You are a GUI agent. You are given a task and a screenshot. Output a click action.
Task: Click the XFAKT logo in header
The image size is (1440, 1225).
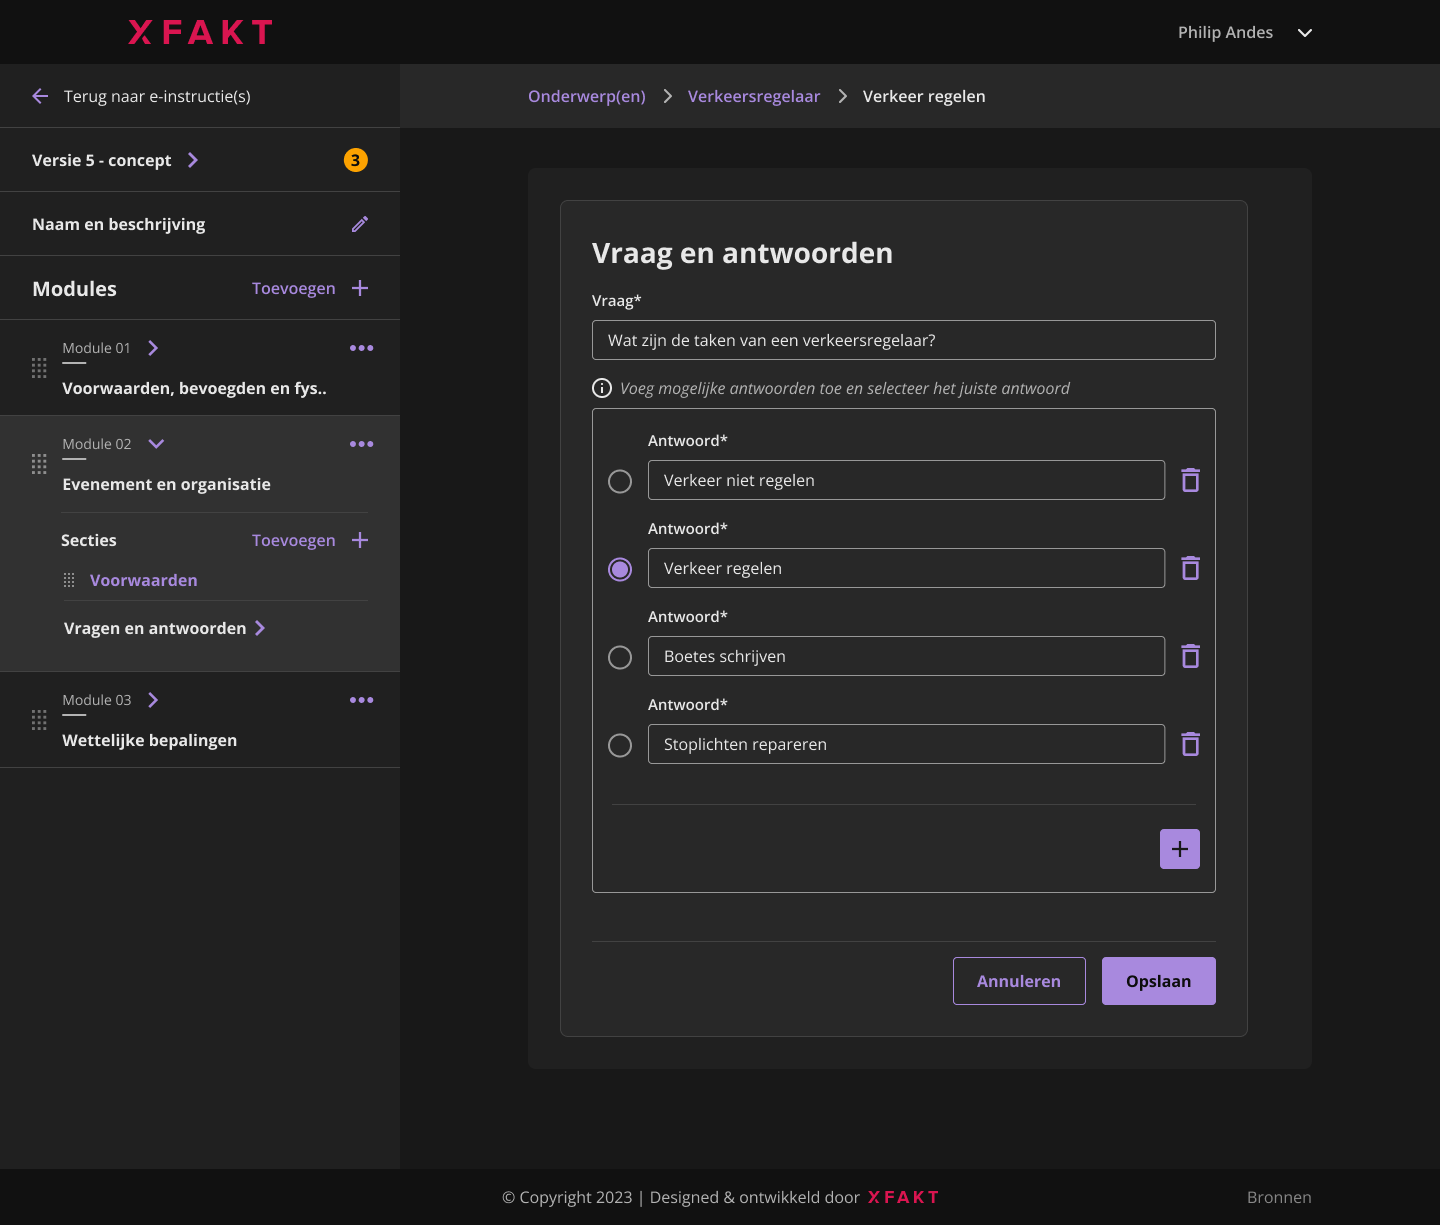click(x=200, y=32)
